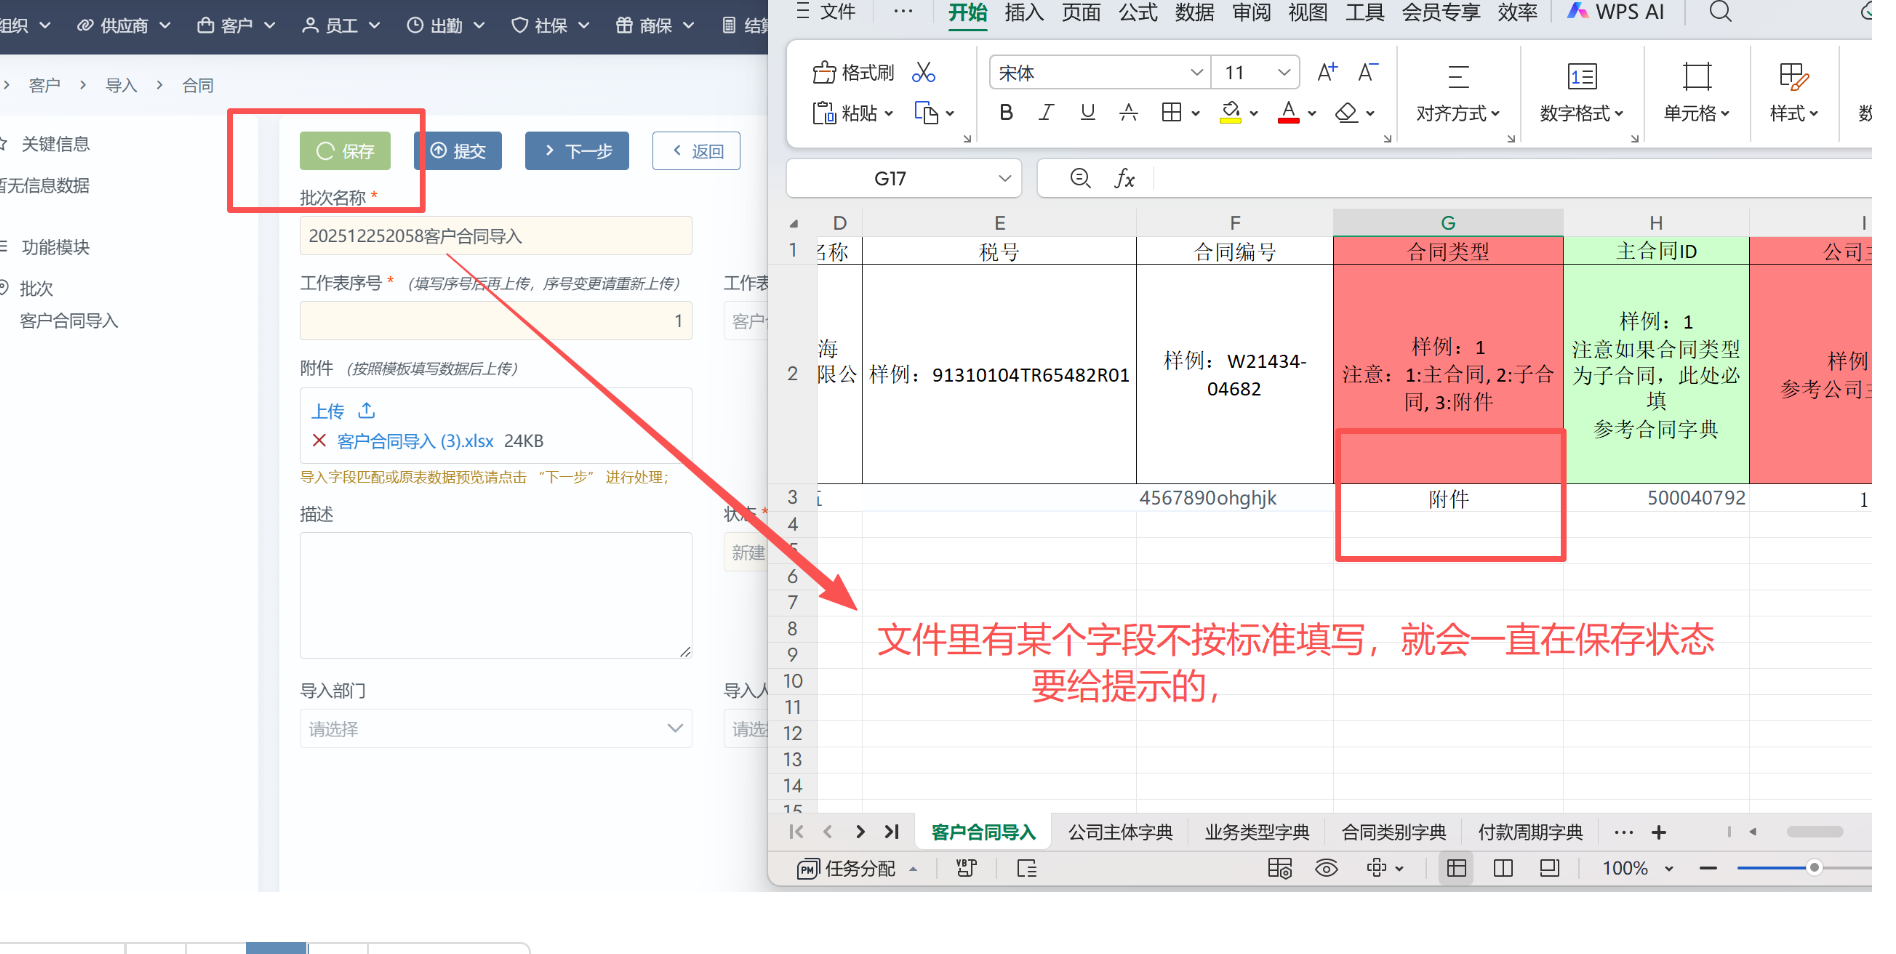Toggle underline formatting
Viewport: 1896px width, 954px height.
[1087, 113]
